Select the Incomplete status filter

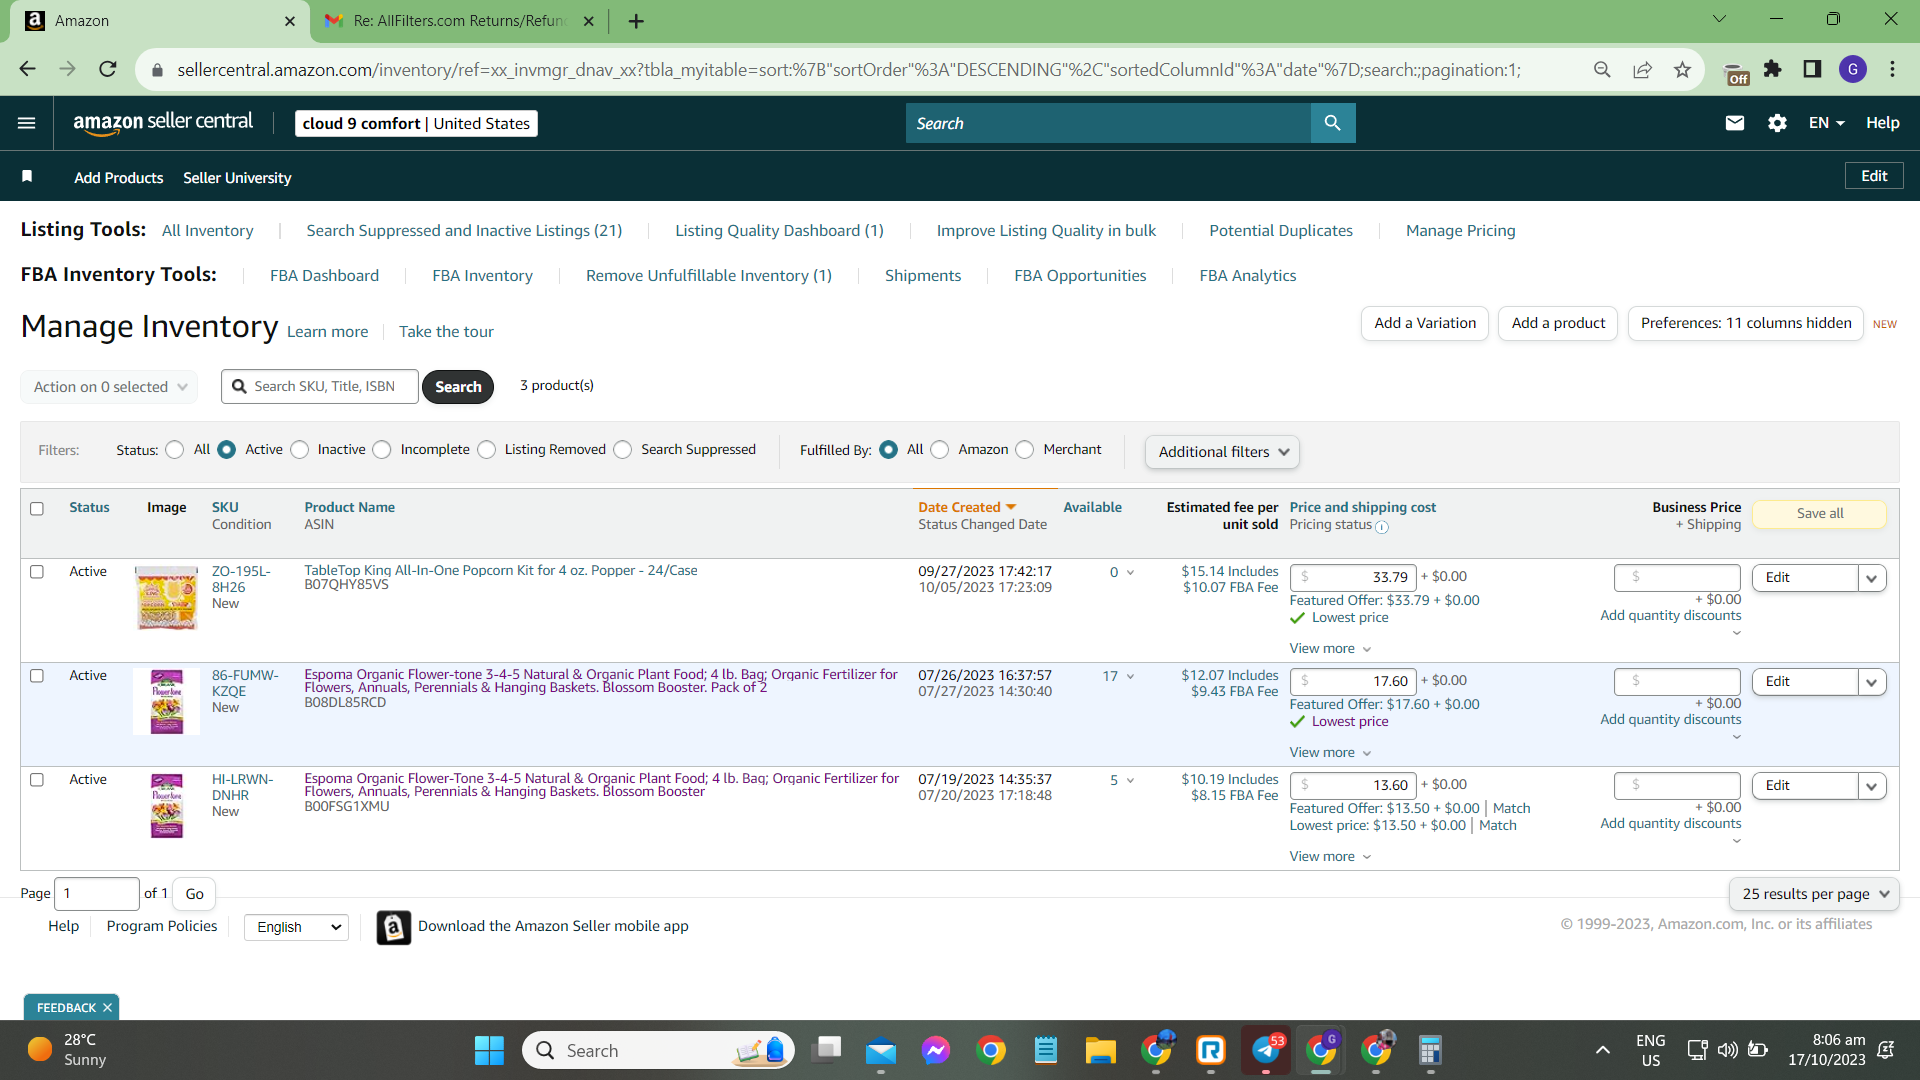pos(382,450)
